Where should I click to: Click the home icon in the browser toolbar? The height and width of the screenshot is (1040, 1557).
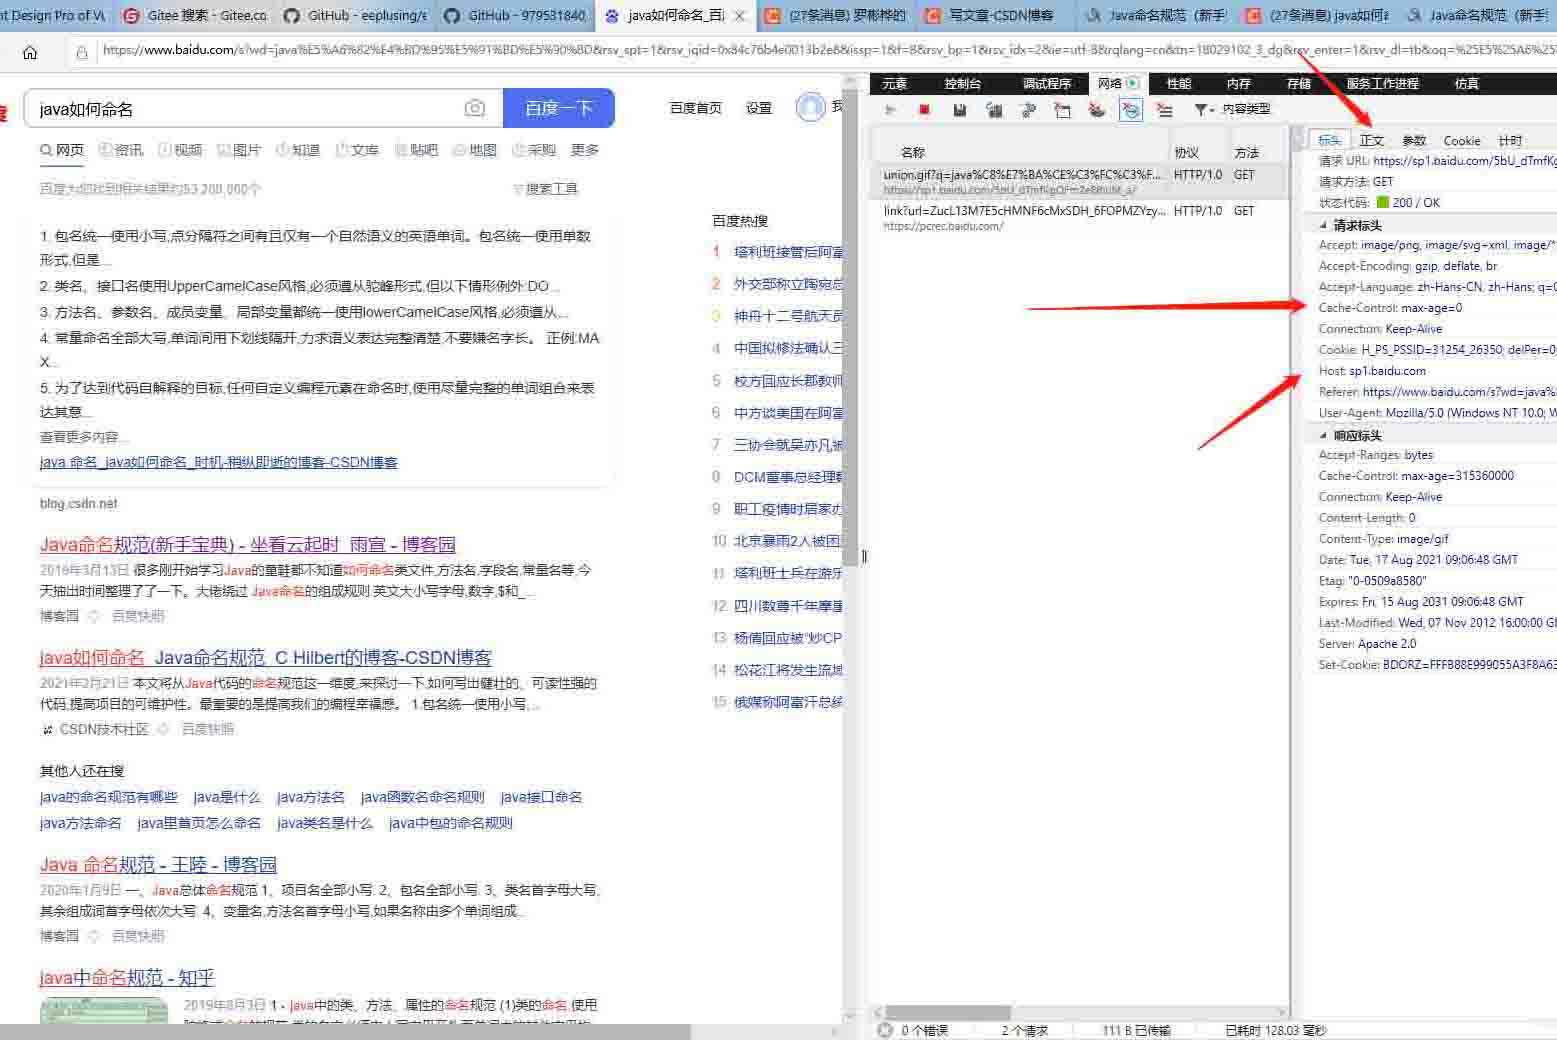(30, 51)
